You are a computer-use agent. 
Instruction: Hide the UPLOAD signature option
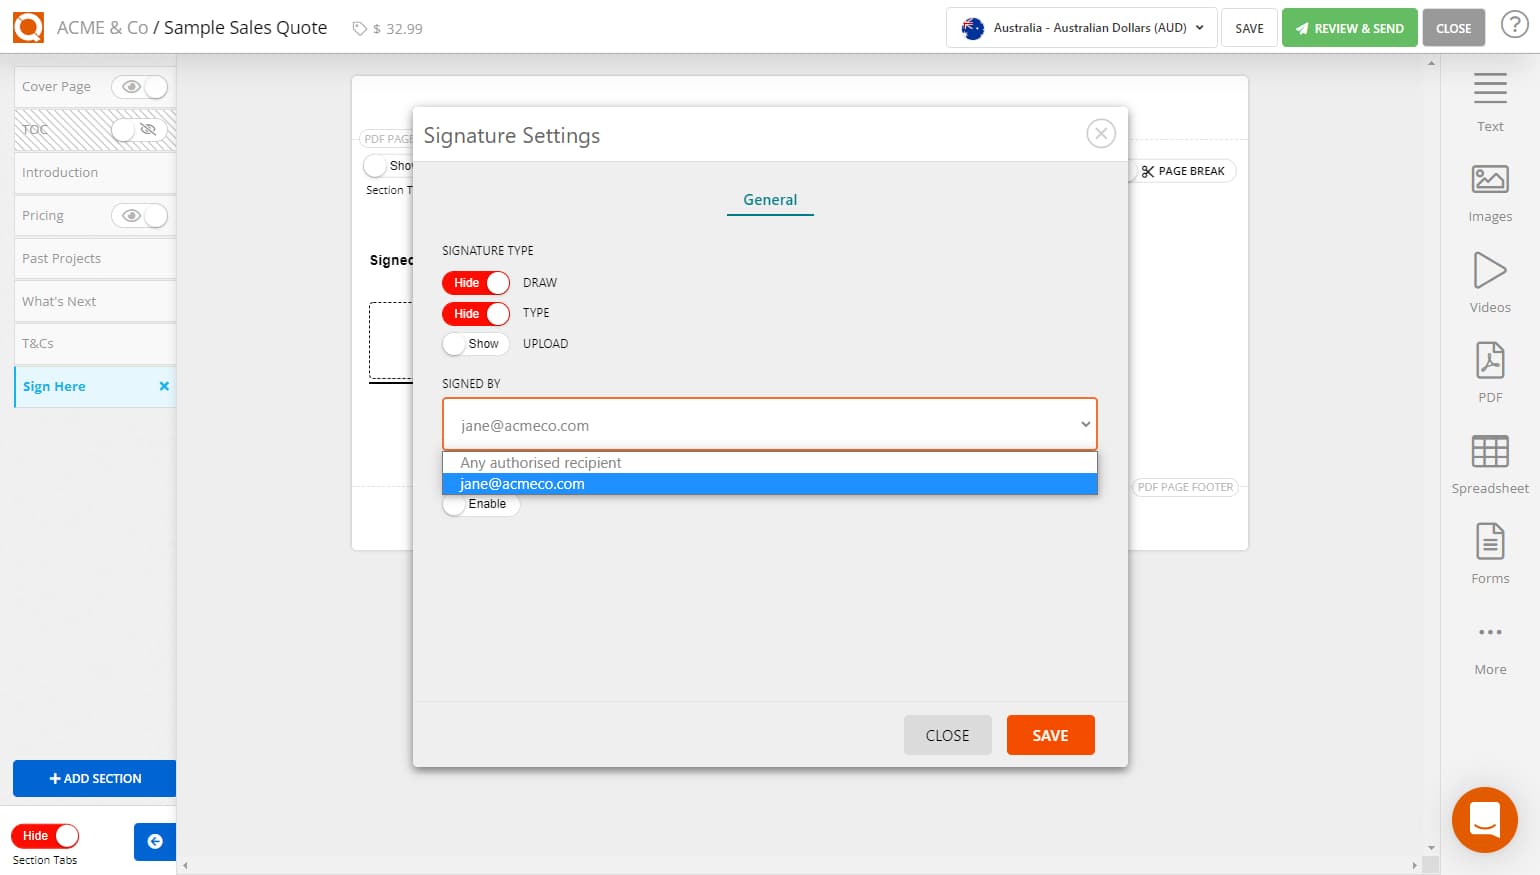475,344
